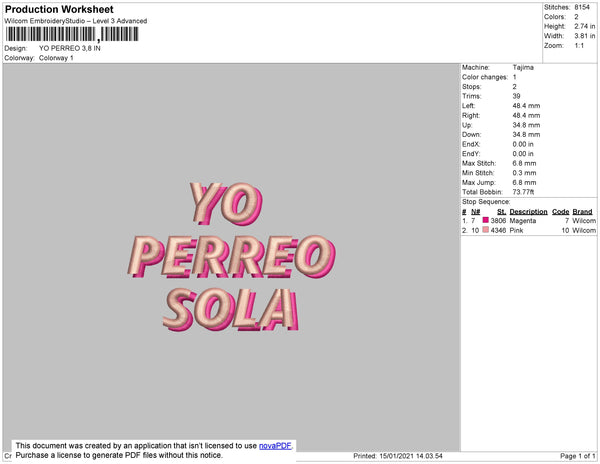The image size is (600, 464).
Task: Click the 'Color changes:' label
Action: 485,77
